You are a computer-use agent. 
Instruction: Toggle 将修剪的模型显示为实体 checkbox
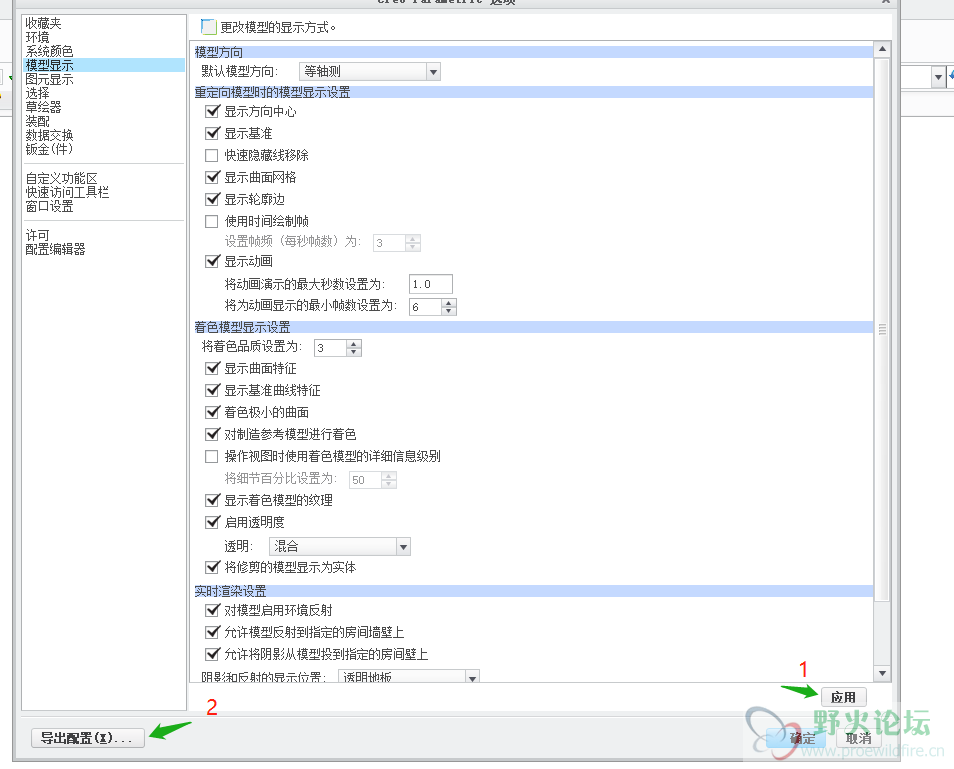pos(212,567)
